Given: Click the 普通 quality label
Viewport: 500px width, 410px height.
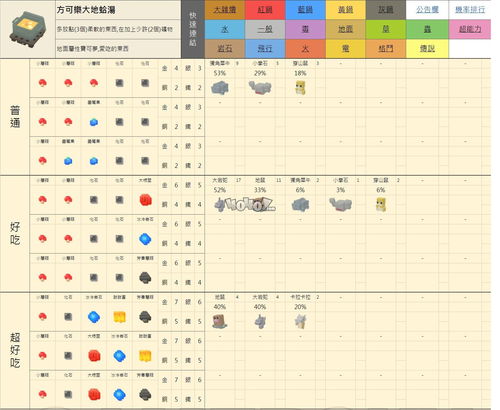Looking at the screenshot, I should click(x=15, y=117).
